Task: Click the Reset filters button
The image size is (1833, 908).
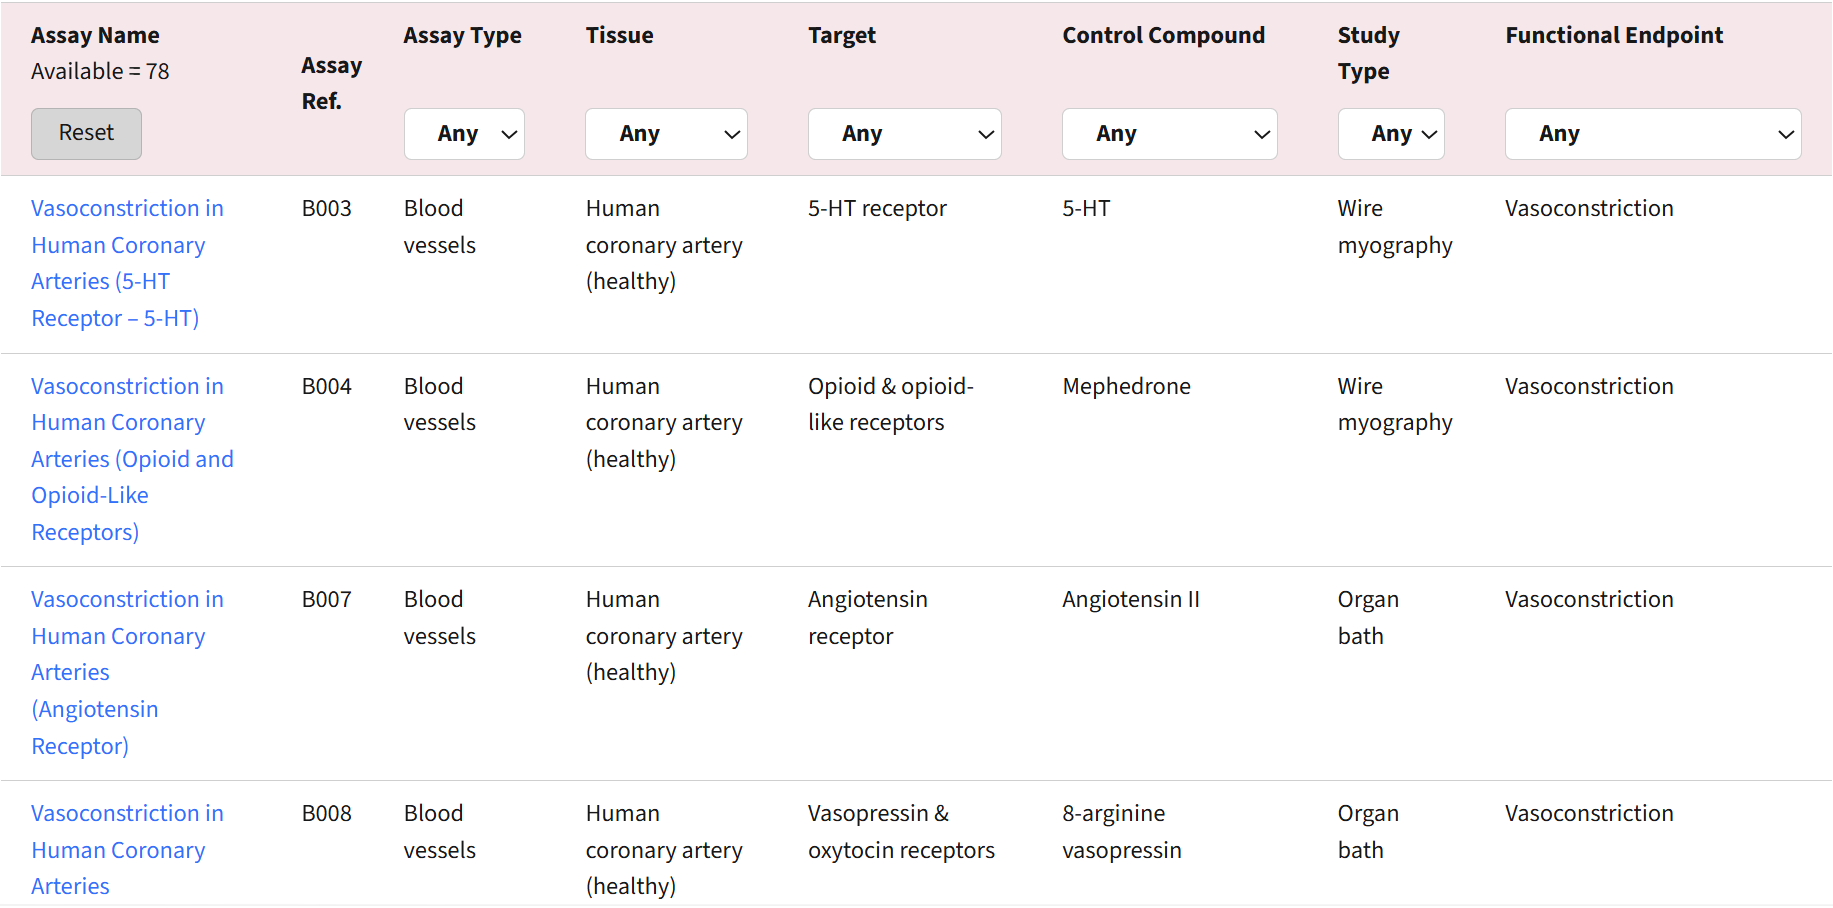Action: click(86, 133)
